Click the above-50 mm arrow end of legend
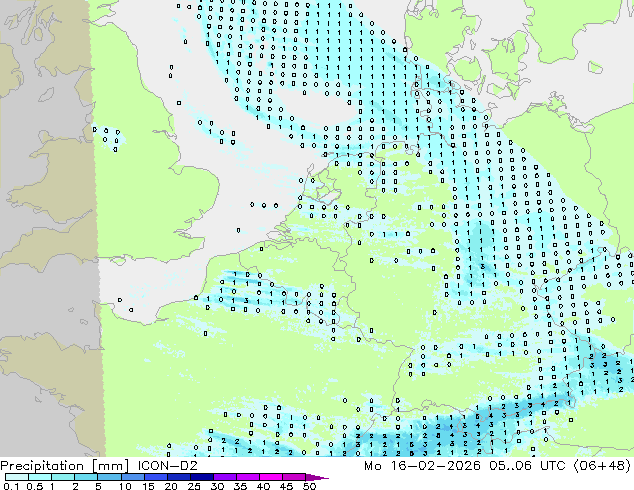This screenshot has width=634, height=490. coord(317,477)
